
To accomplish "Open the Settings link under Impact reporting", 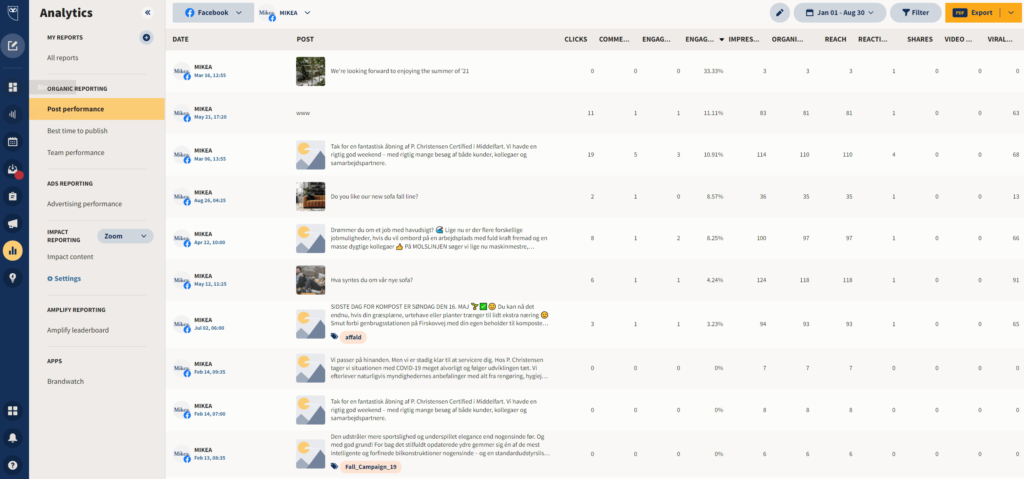I will coord(66,278).
